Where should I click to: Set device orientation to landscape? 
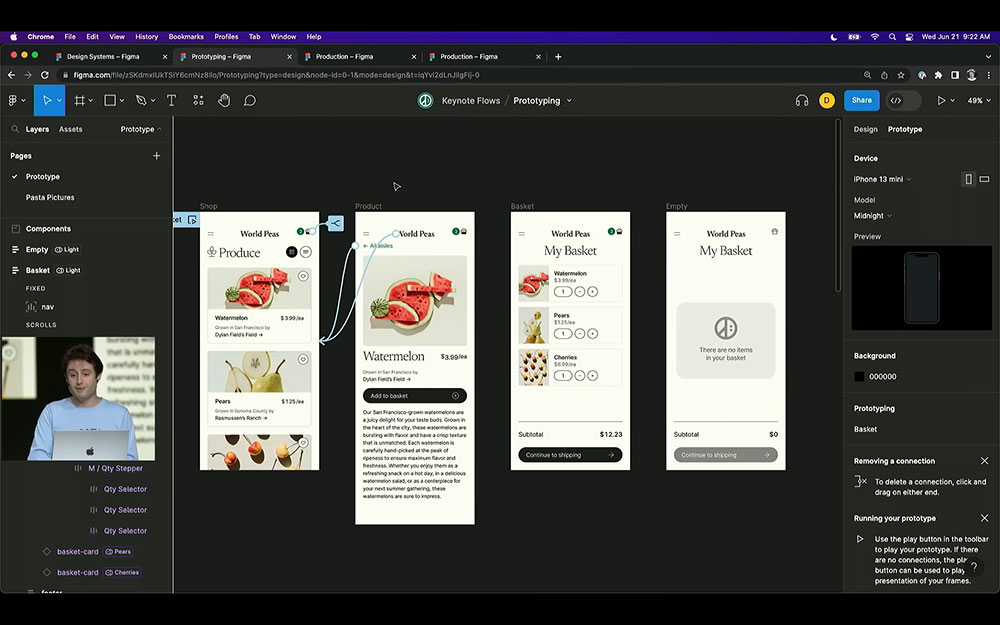pyautogui.click(x=984, y=179)
